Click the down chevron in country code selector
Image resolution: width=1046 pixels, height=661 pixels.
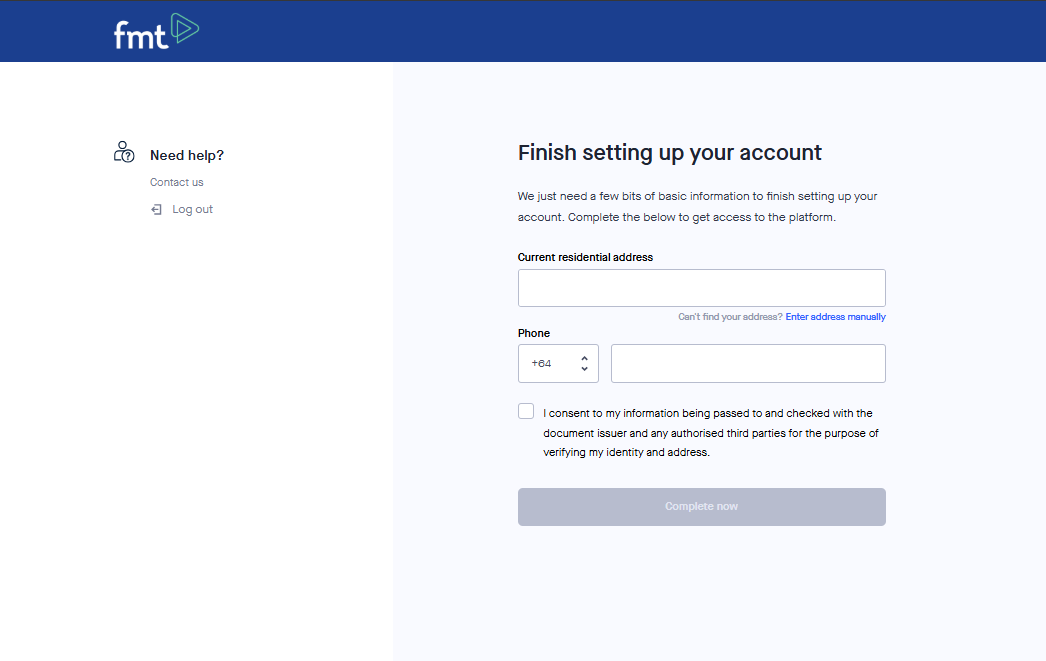[584, 369]
